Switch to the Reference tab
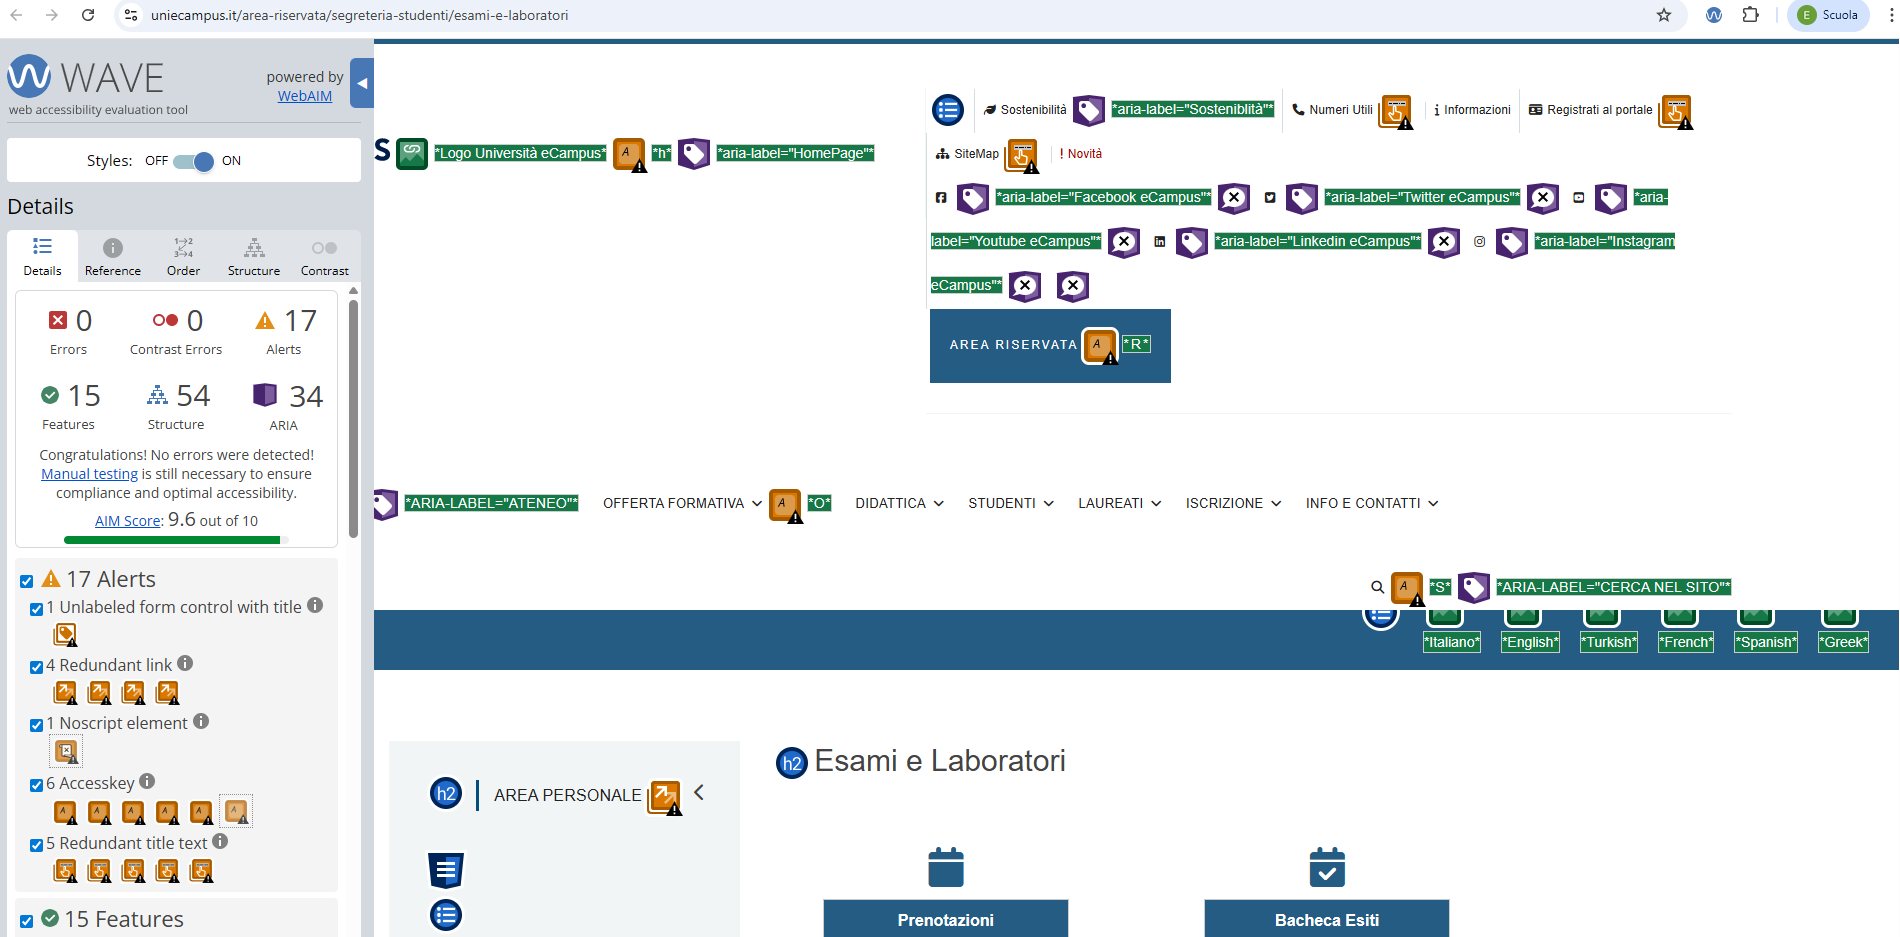This screenshot has width=1900, height=937. point(113,256)
